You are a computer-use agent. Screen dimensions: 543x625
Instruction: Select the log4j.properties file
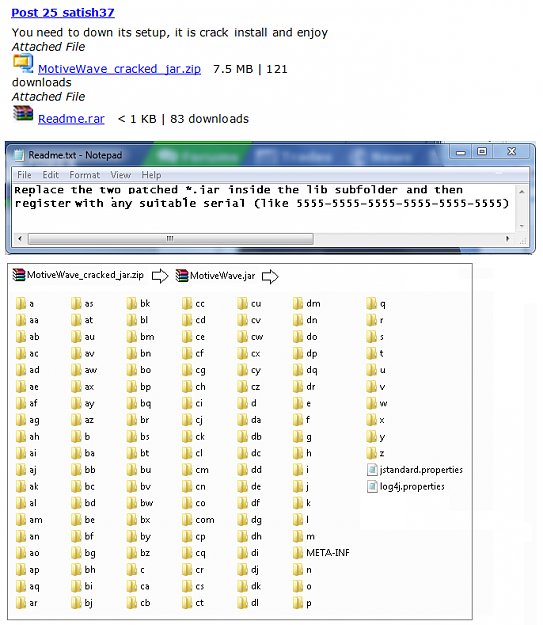(x=405, y=486)
